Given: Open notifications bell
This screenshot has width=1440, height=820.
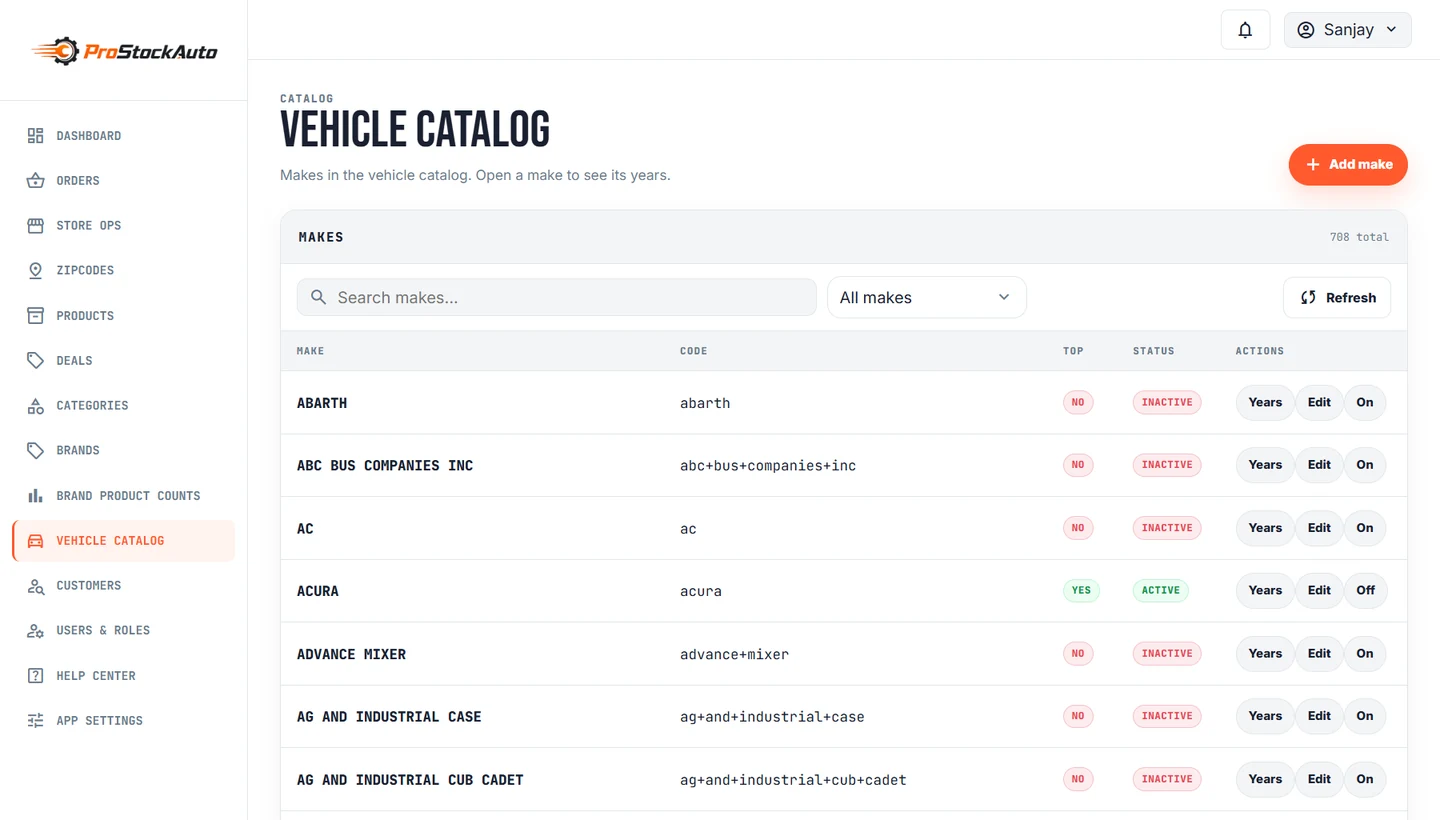Looking at the screenshot, I should point(1245,30).
